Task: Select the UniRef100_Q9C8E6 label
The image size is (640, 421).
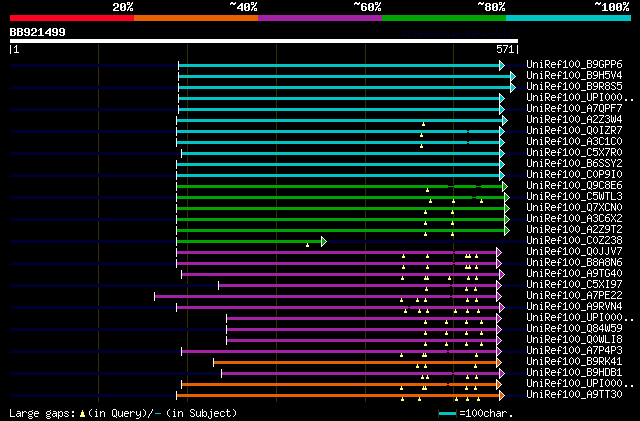Action: (574, 186)
